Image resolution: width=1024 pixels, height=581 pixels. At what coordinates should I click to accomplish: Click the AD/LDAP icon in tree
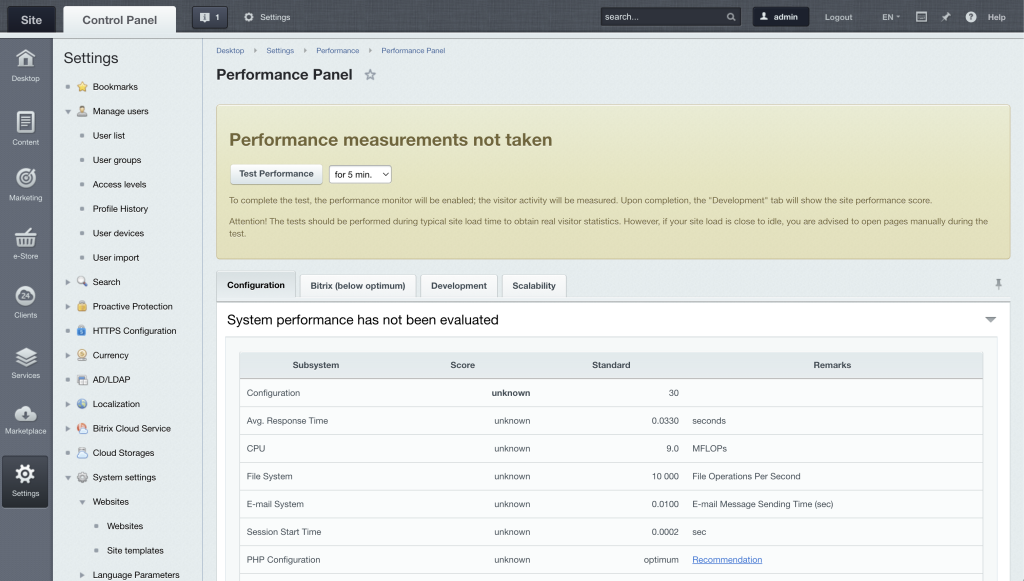point(82,380)
